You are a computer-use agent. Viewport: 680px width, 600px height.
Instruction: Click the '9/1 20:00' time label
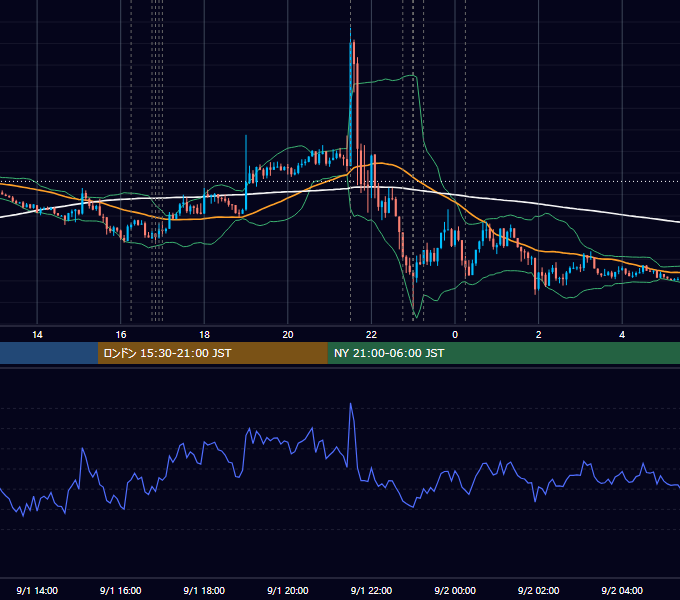(x=288, y=590)
